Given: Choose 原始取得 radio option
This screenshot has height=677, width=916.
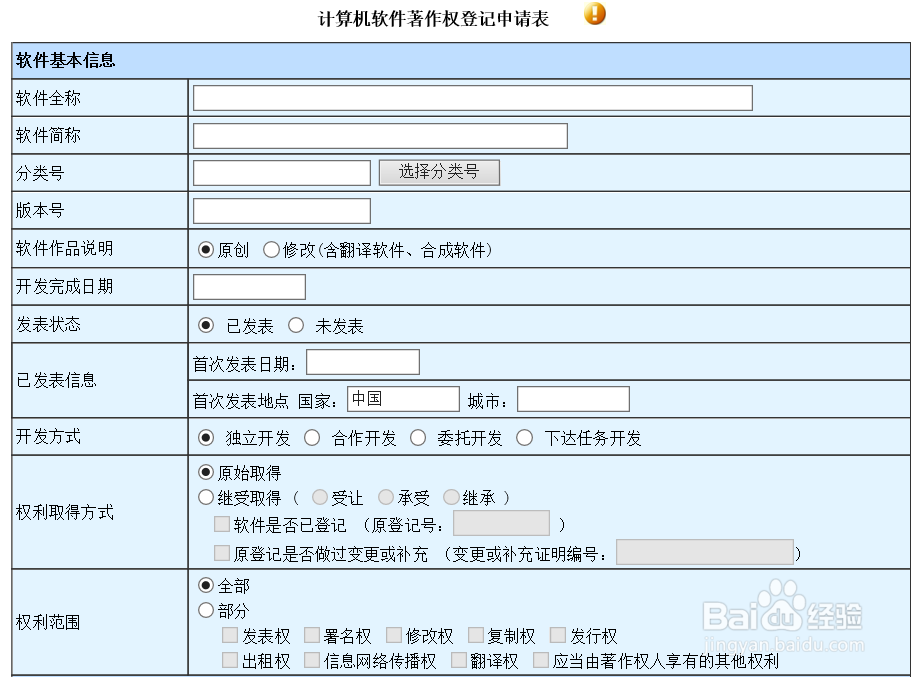Looking at the screenshot, I should [x=206, y=472].
